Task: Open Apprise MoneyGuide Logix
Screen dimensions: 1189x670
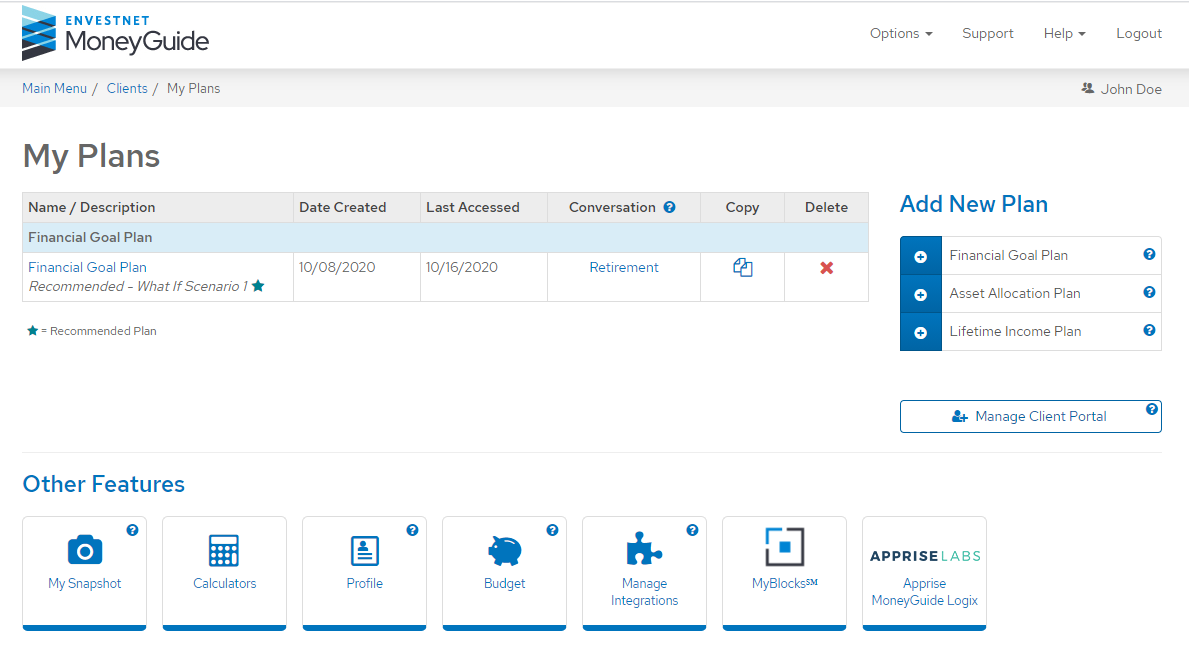Action: (924, 573)
